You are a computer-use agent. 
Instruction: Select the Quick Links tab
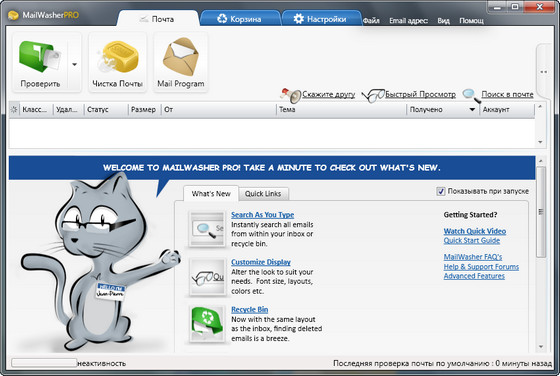coord(263,194)
